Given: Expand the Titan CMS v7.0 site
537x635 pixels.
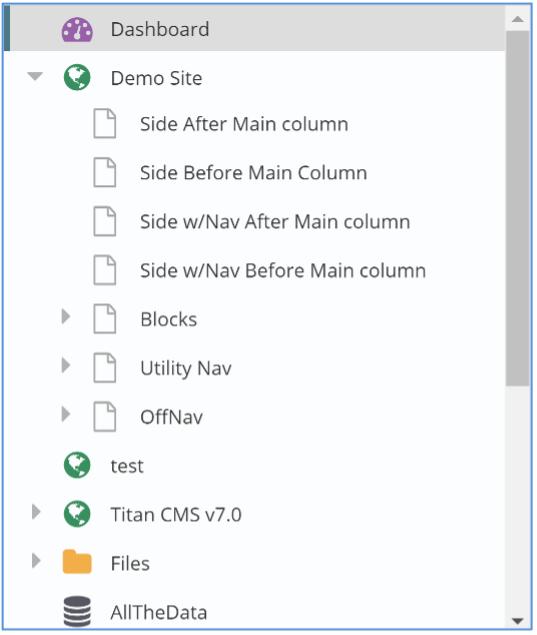Looking at the screenshot, I should 36,512.
